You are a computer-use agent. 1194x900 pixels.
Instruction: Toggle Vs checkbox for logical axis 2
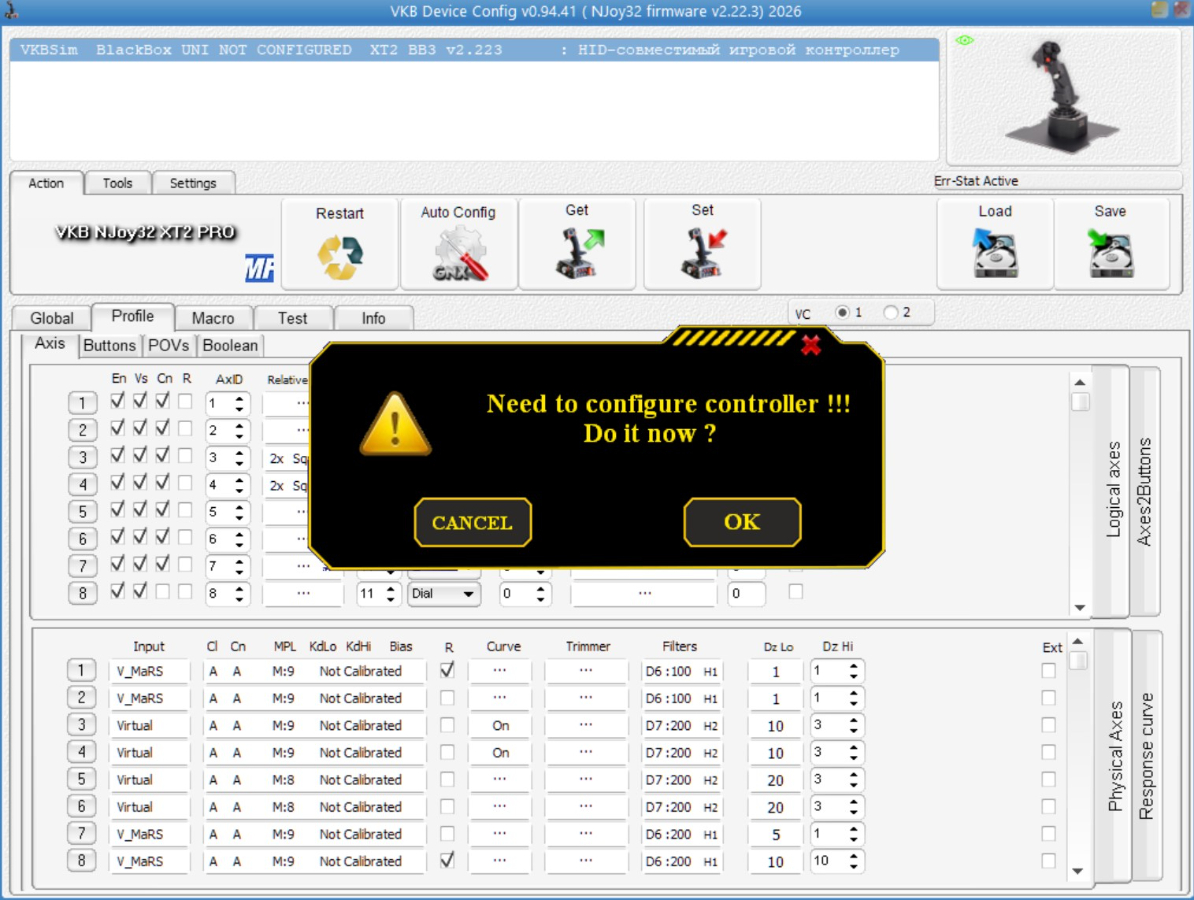140,428
